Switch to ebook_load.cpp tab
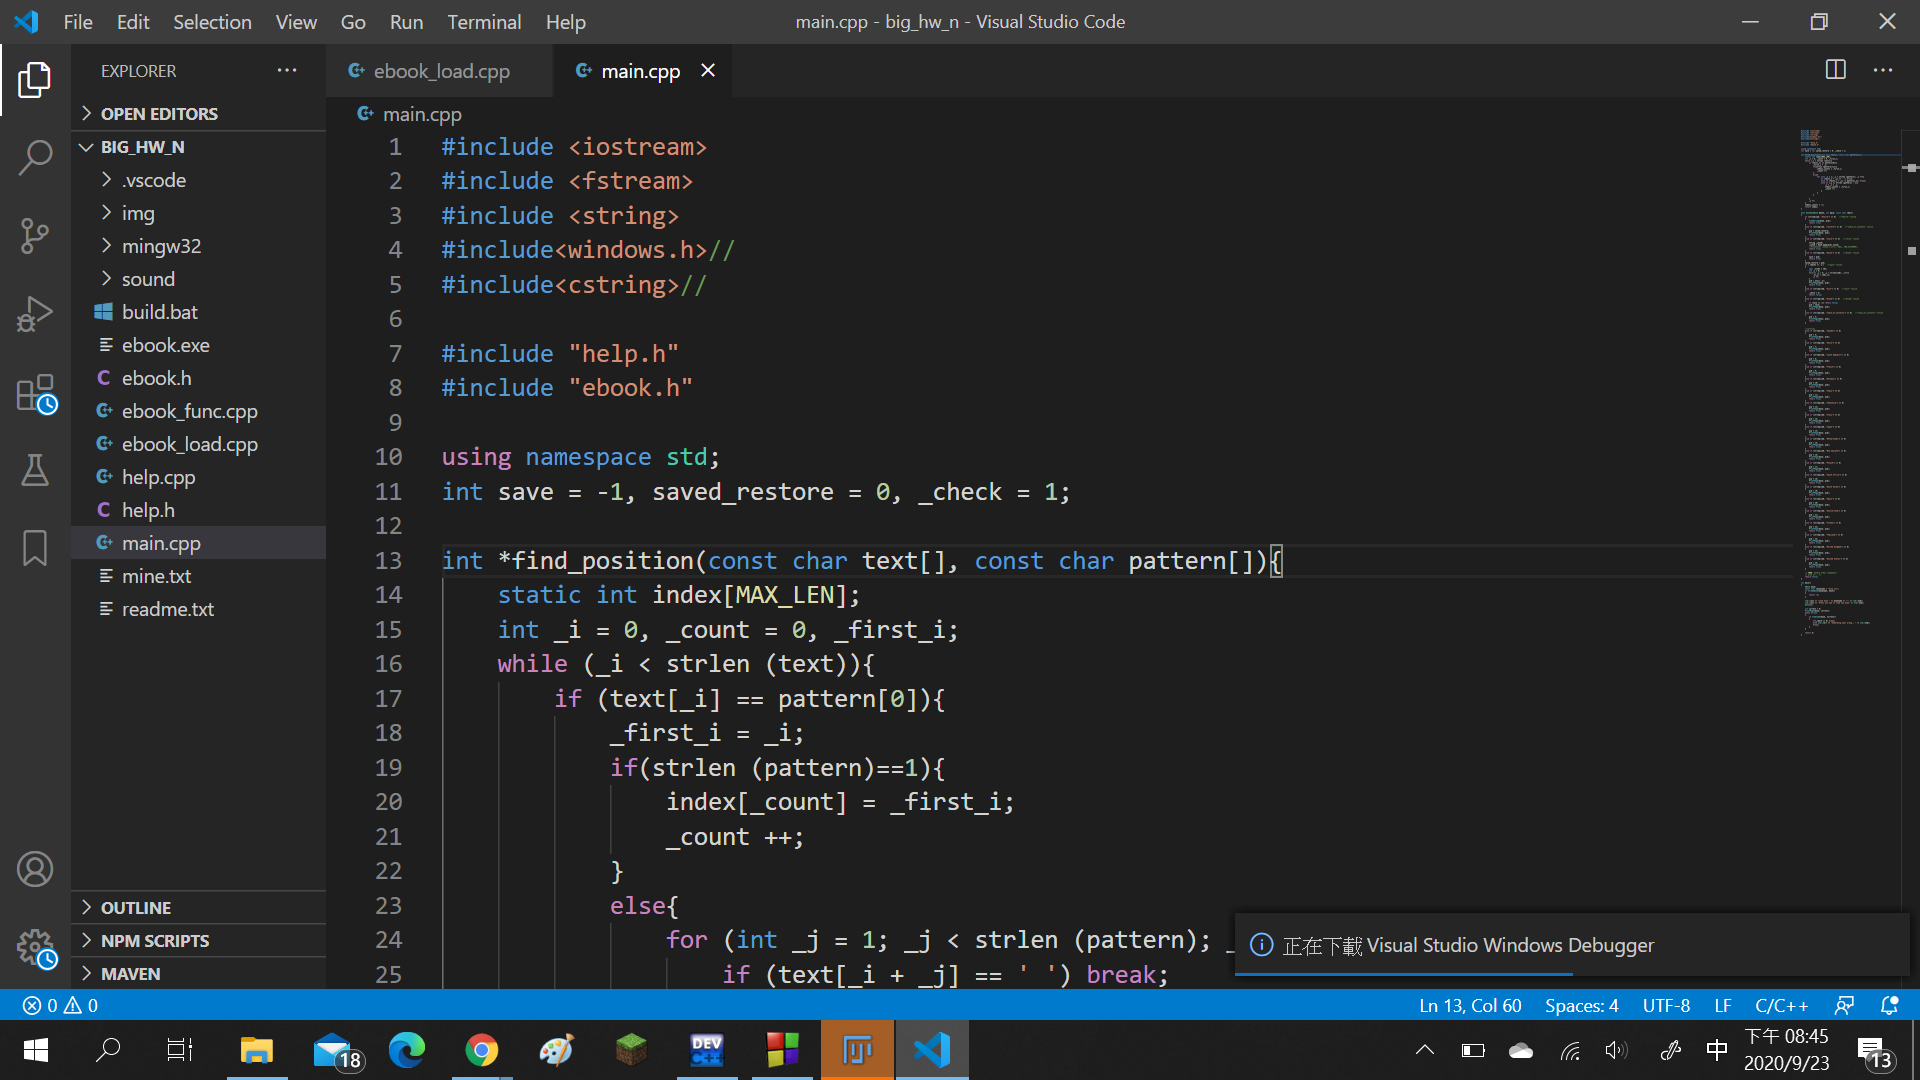The height and width of the screenshot is (1080, 1920). pos(440,71)
